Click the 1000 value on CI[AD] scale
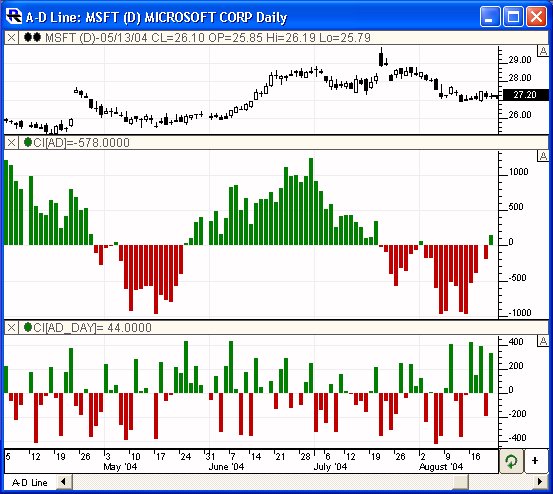Viewport: 553px width, 494px height. click(x=518, y=172)
